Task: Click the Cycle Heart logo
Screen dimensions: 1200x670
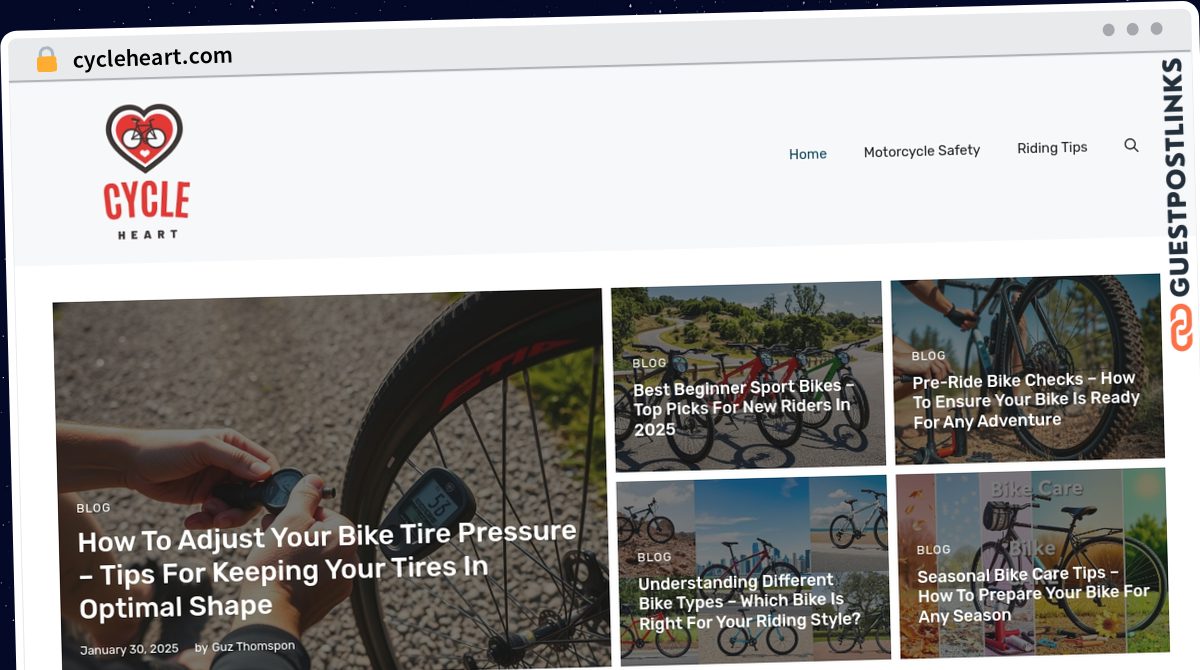Action: tap(145, 172)
